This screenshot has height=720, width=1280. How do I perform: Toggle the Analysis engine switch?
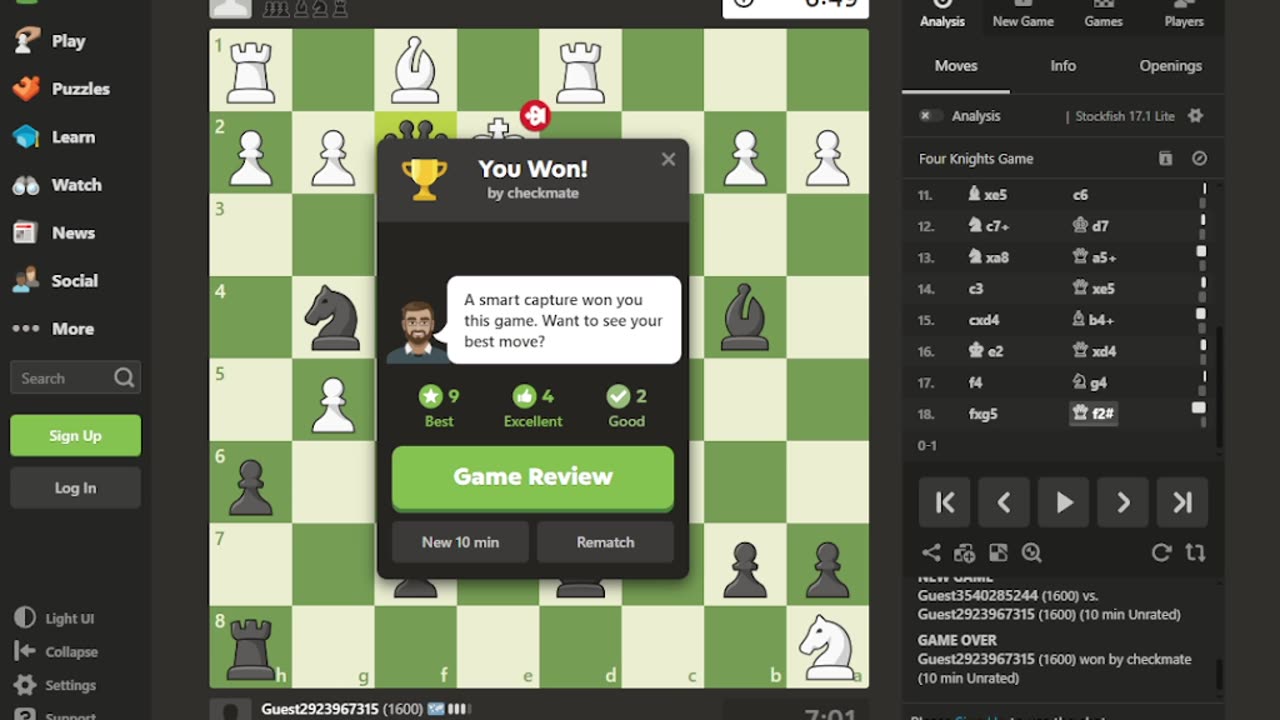point(930,116)
